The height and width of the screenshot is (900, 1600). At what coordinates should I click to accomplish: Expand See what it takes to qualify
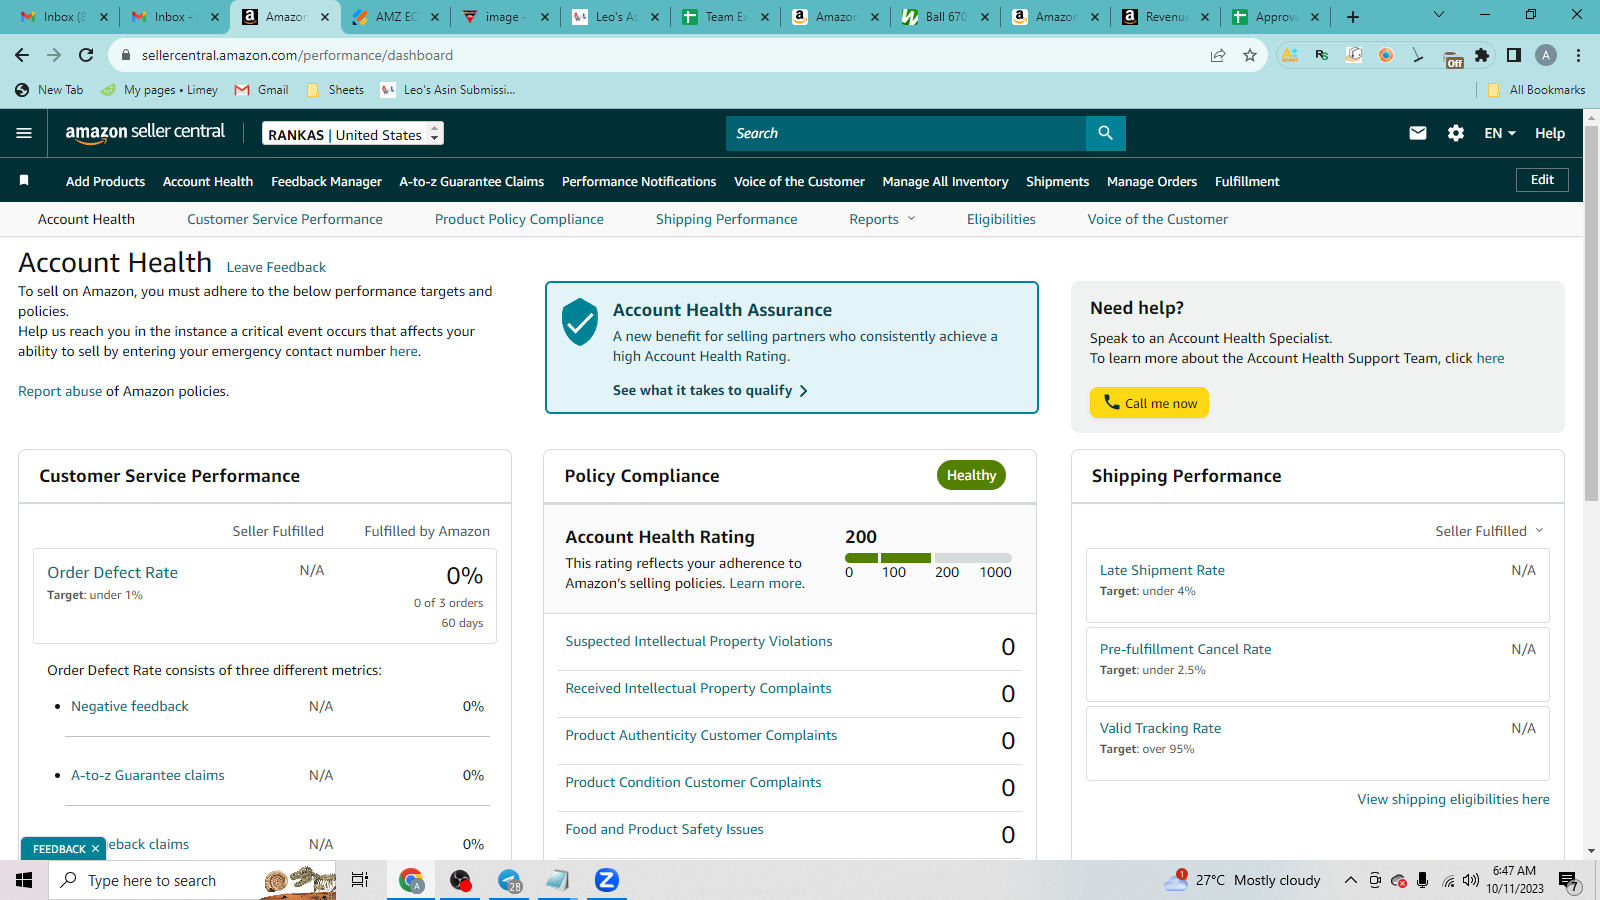point(710,390)
